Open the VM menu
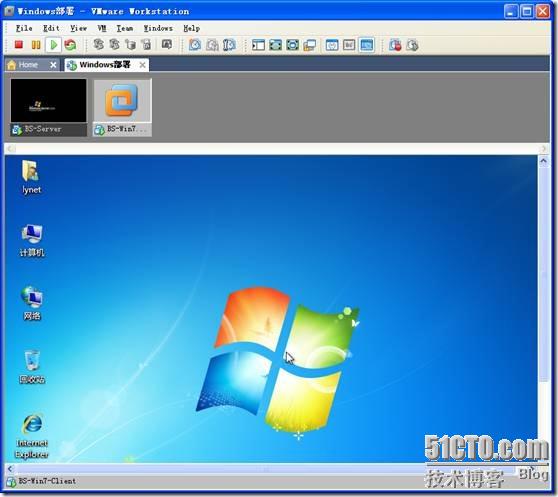This screenshot has width=558, height=497. (102, 28)
